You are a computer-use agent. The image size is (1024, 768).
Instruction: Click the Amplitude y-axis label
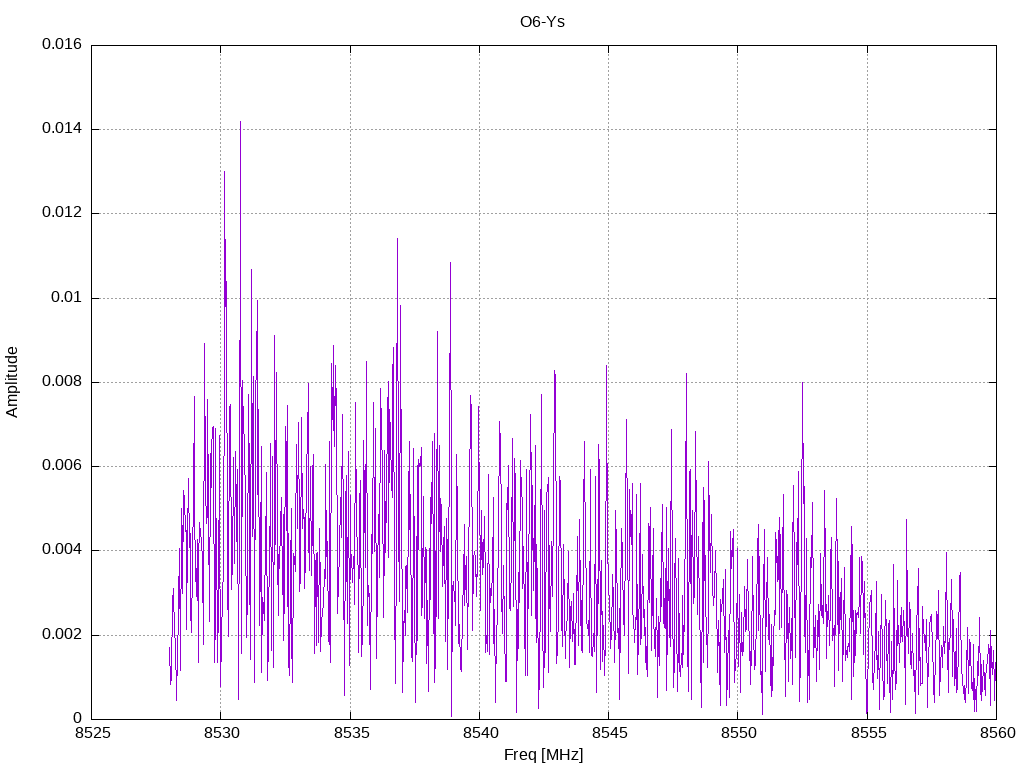(13, 381)
